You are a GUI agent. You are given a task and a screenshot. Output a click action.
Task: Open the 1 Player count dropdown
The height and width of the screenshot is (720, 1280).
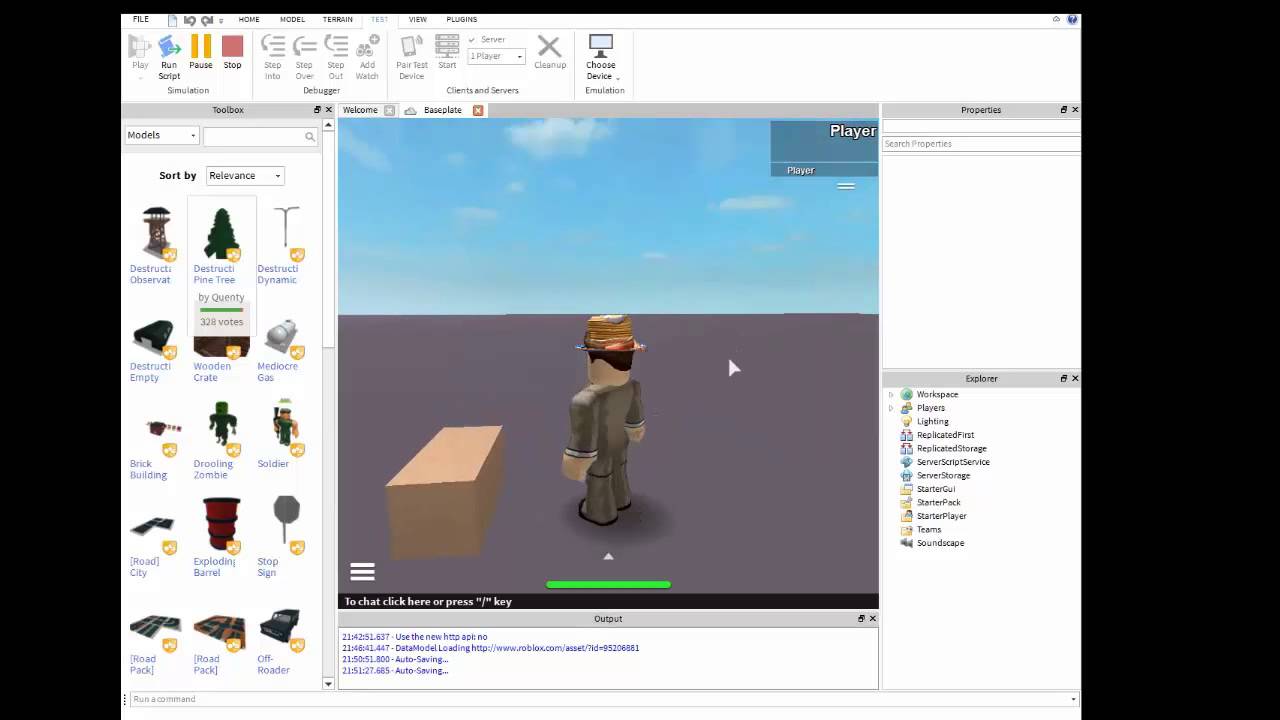[497, 56]
